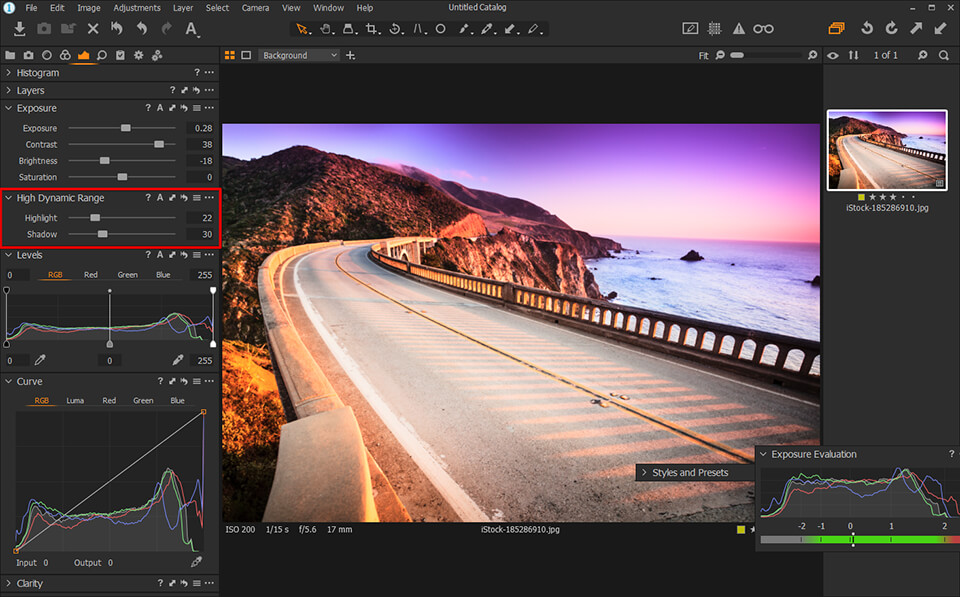Toggle the preview eye icon near '1 of 1'

coord(833,55)
